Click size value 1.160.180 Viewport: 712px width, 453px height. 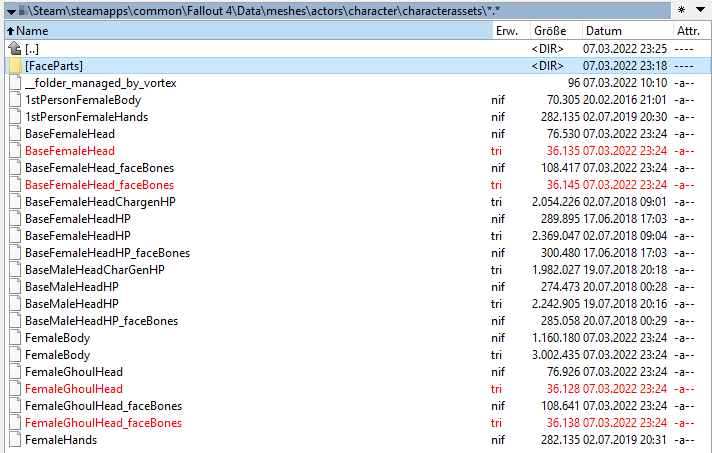556,338
